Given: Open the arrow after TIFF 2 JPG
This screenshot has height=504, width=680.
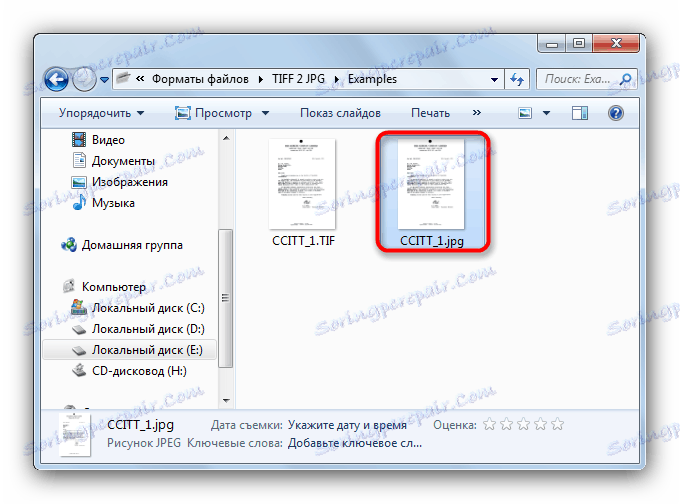Looking at the screenshot, I should point(337,79).
